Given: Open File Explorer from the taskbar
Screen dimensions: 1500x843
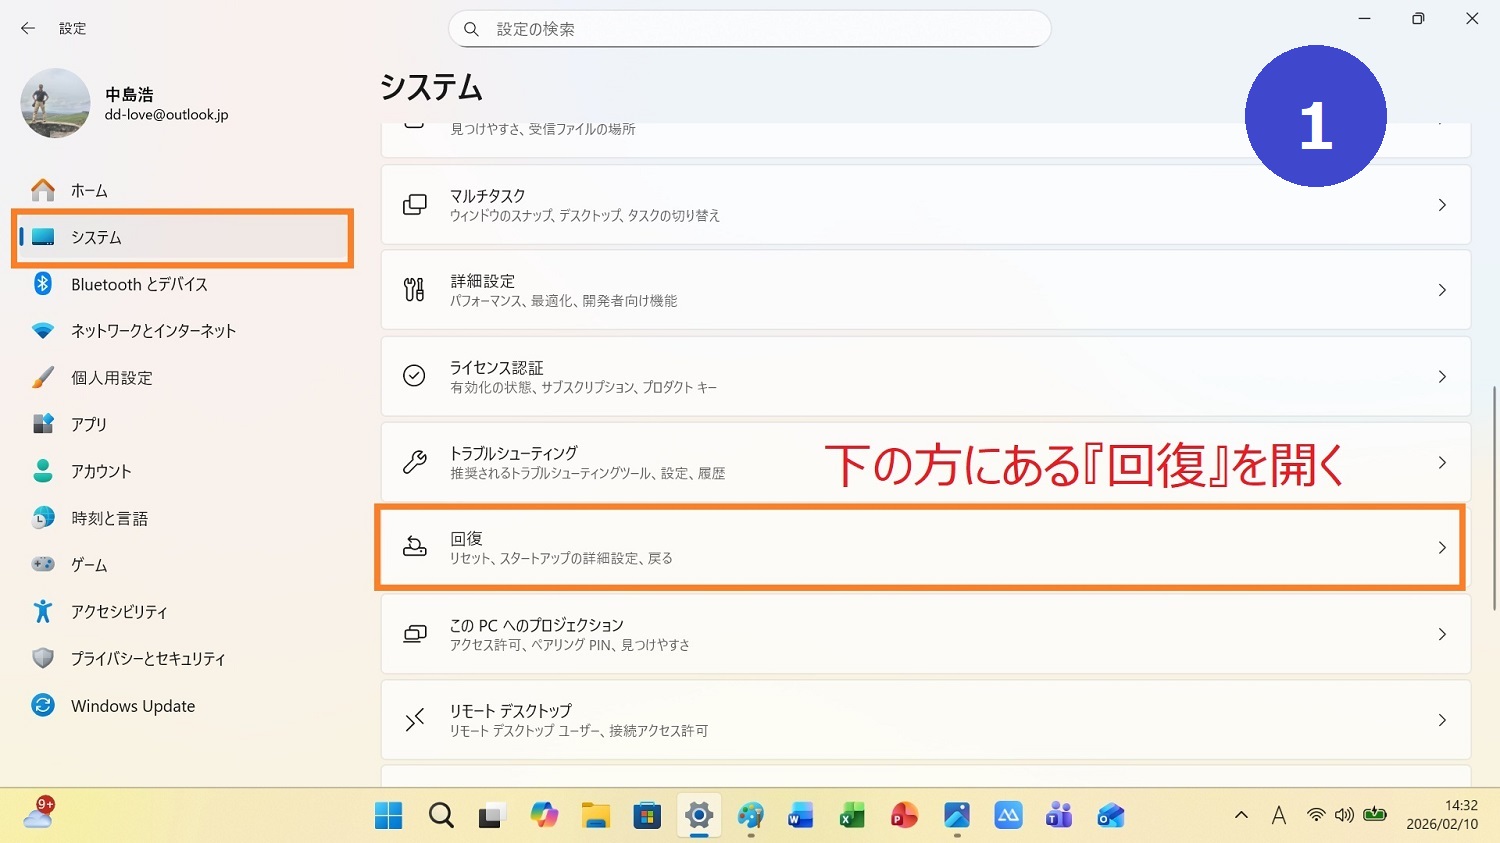Looking at the screenshot, I should coord(596,816).
